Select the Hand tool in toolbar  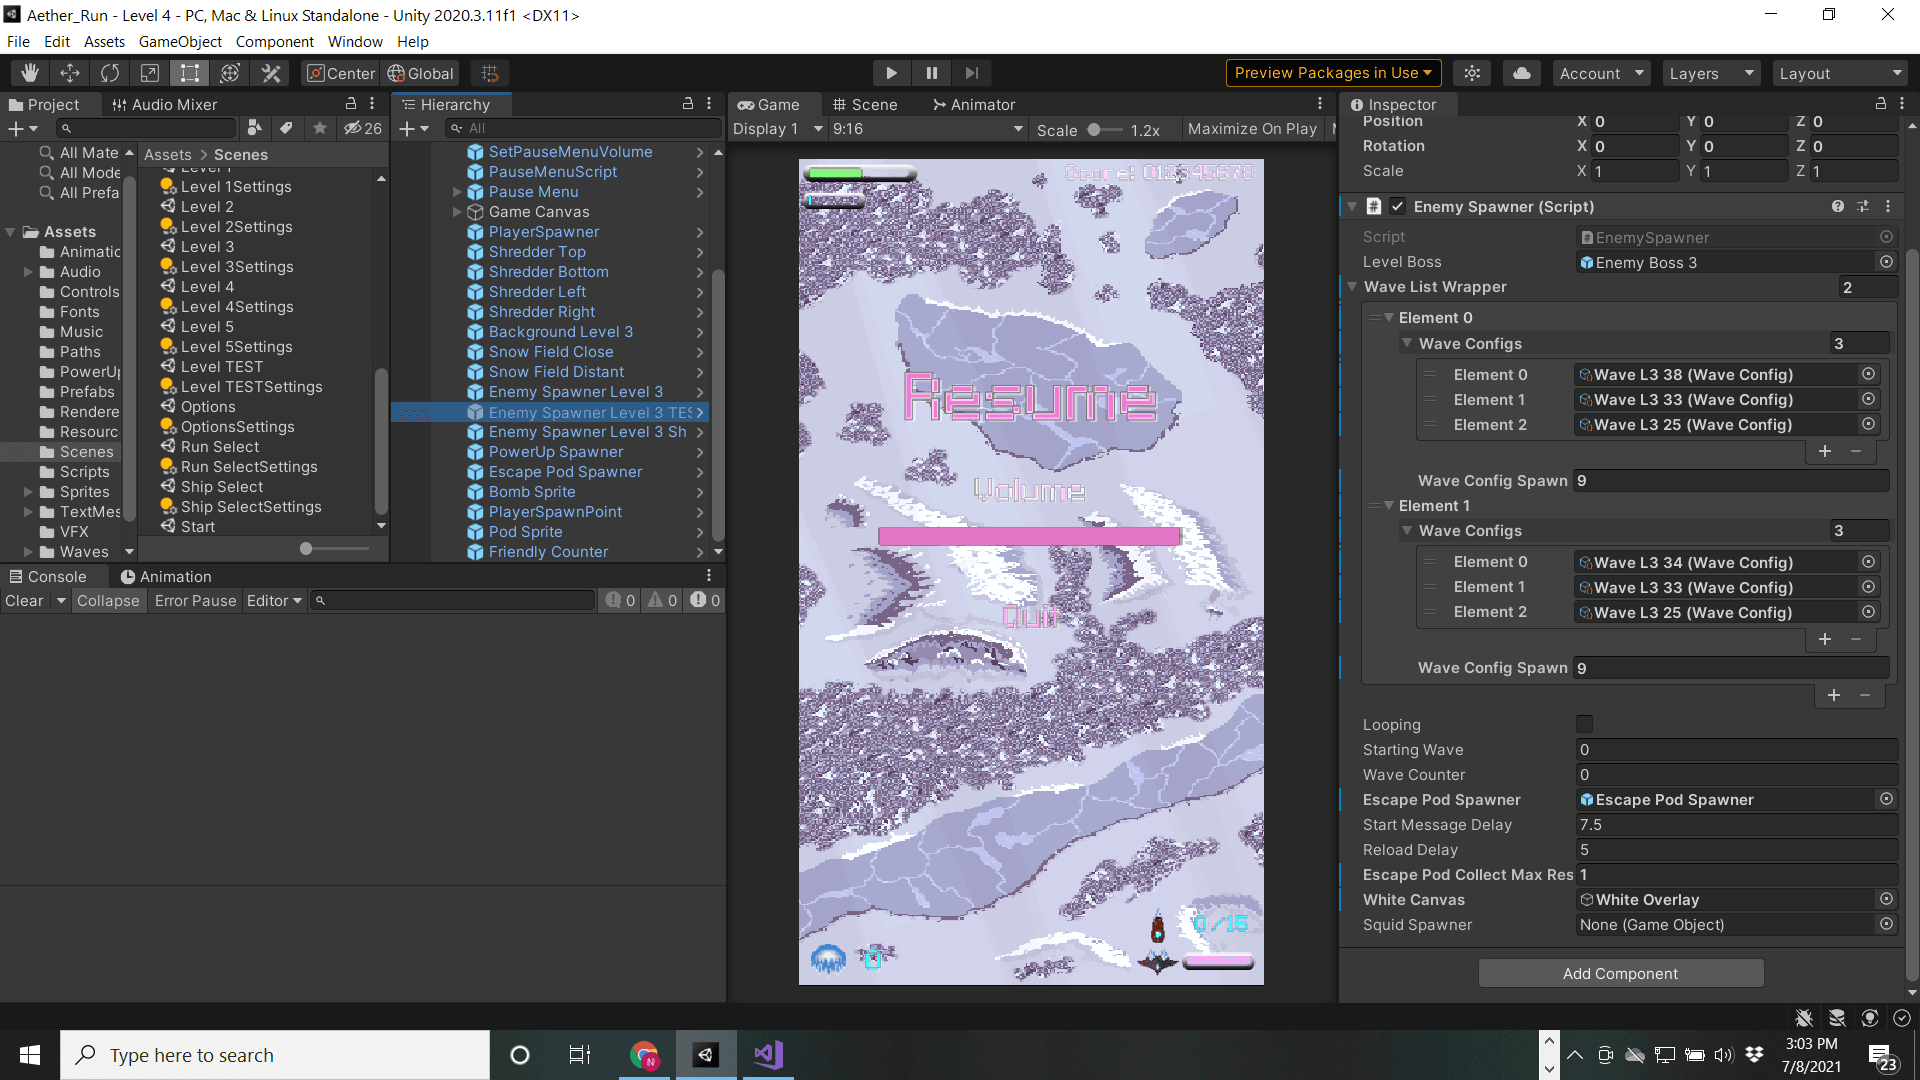pos(30,73)
